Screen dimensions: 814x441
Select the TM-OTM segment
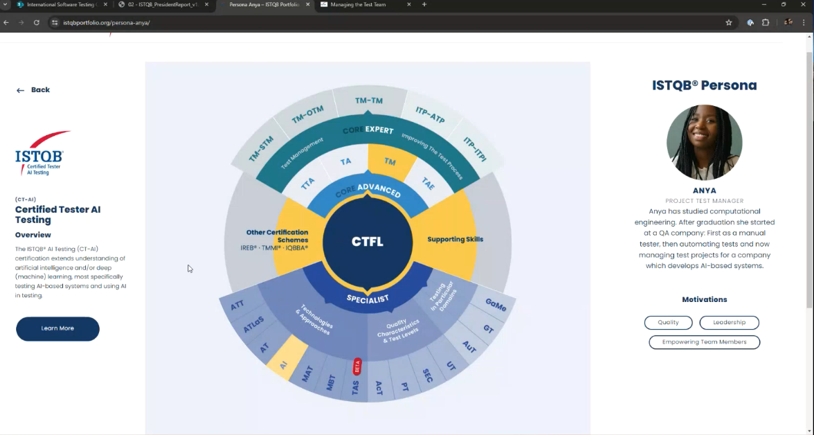[x=307, y=114]
